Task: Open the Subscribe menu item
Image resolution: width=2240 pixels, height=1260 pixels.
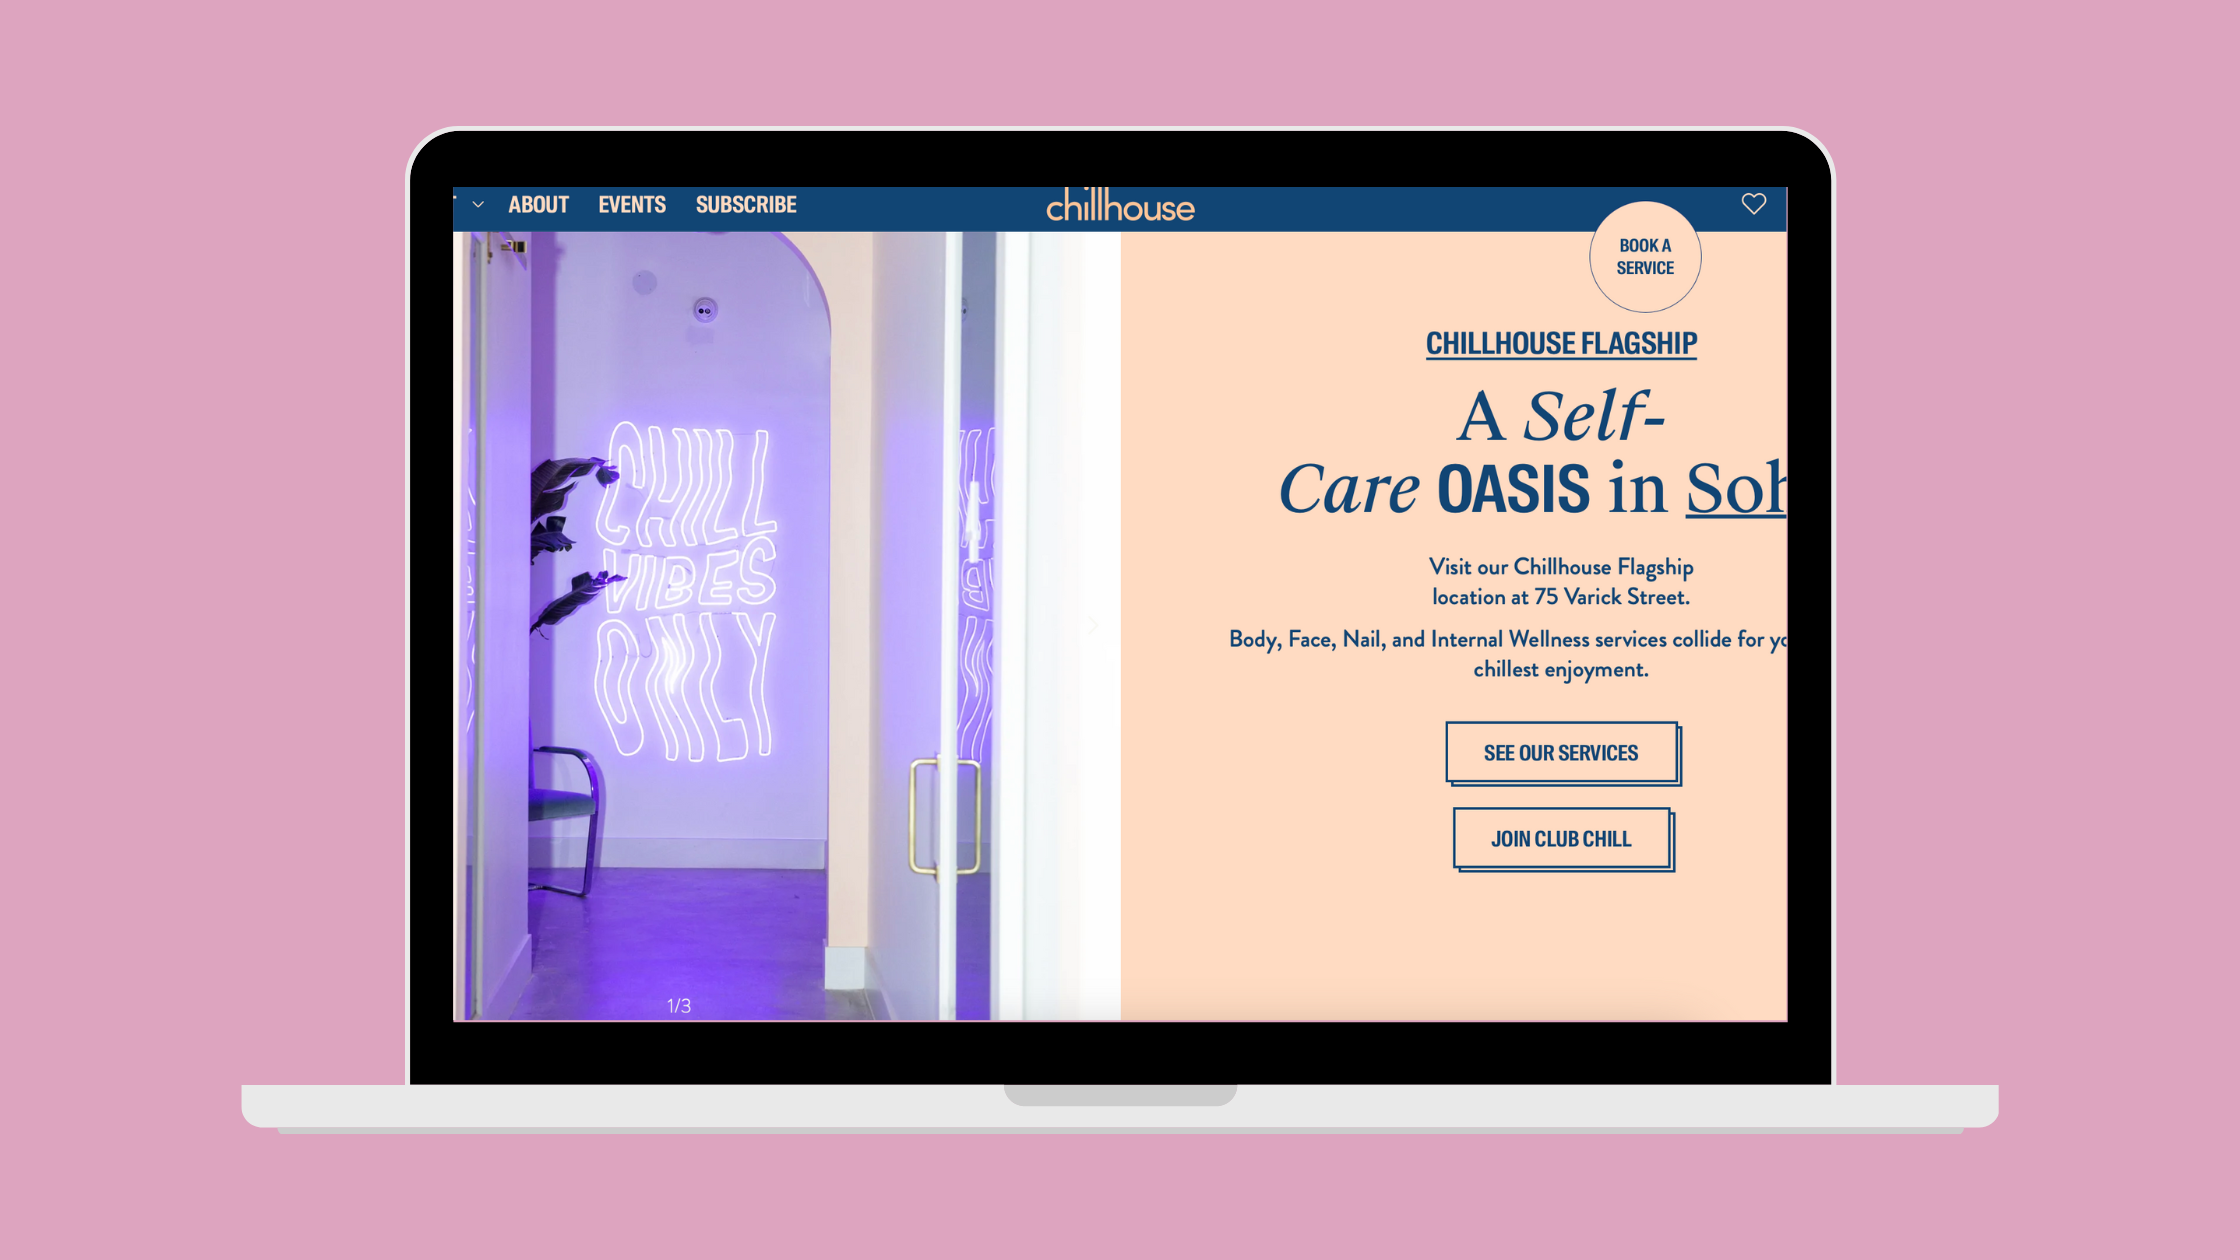Action: (x=746, y=205)
